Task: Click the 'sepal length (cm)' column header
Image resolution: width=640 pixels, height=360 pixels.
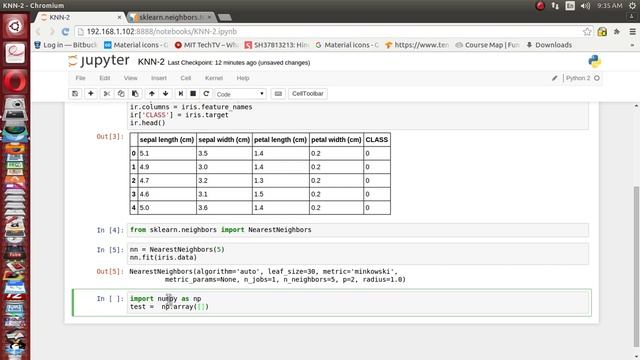Action: [x=167, y=140]
